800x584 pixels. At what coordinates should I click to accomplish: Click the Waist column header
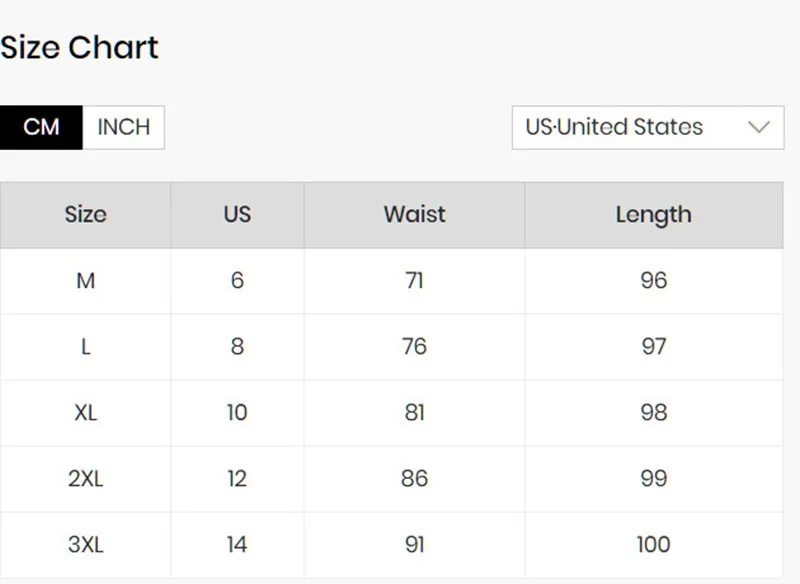point(414,214)
